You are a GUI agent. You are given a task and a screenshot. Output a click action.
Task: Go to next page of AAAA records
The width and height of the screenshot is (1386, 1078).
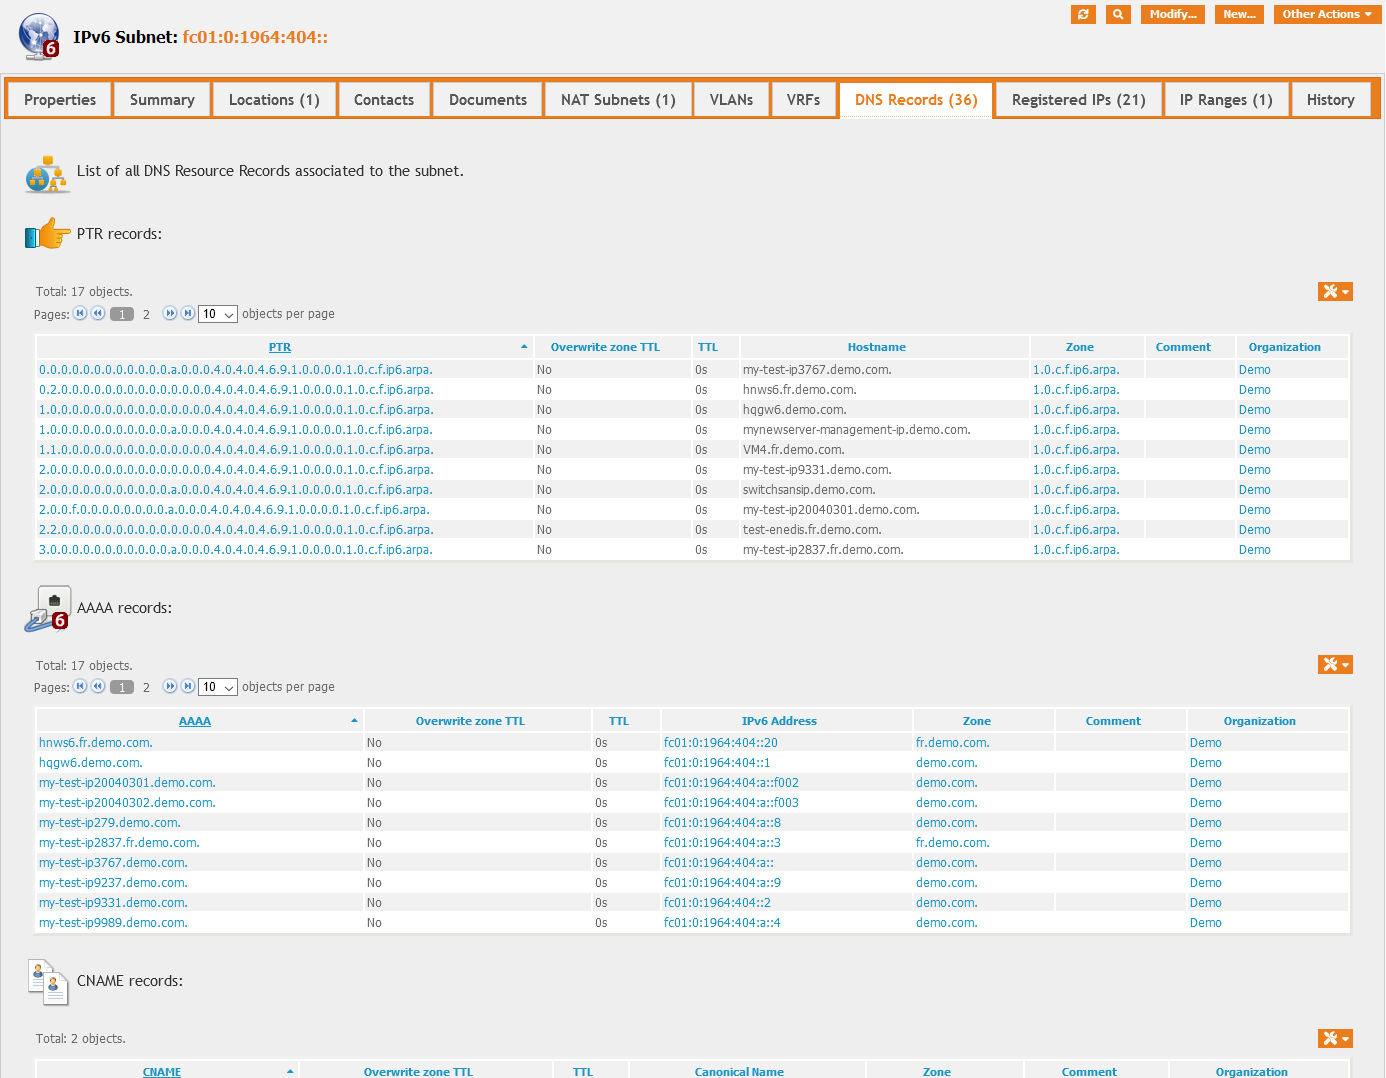pyautogui.click(x=170, y=687)
